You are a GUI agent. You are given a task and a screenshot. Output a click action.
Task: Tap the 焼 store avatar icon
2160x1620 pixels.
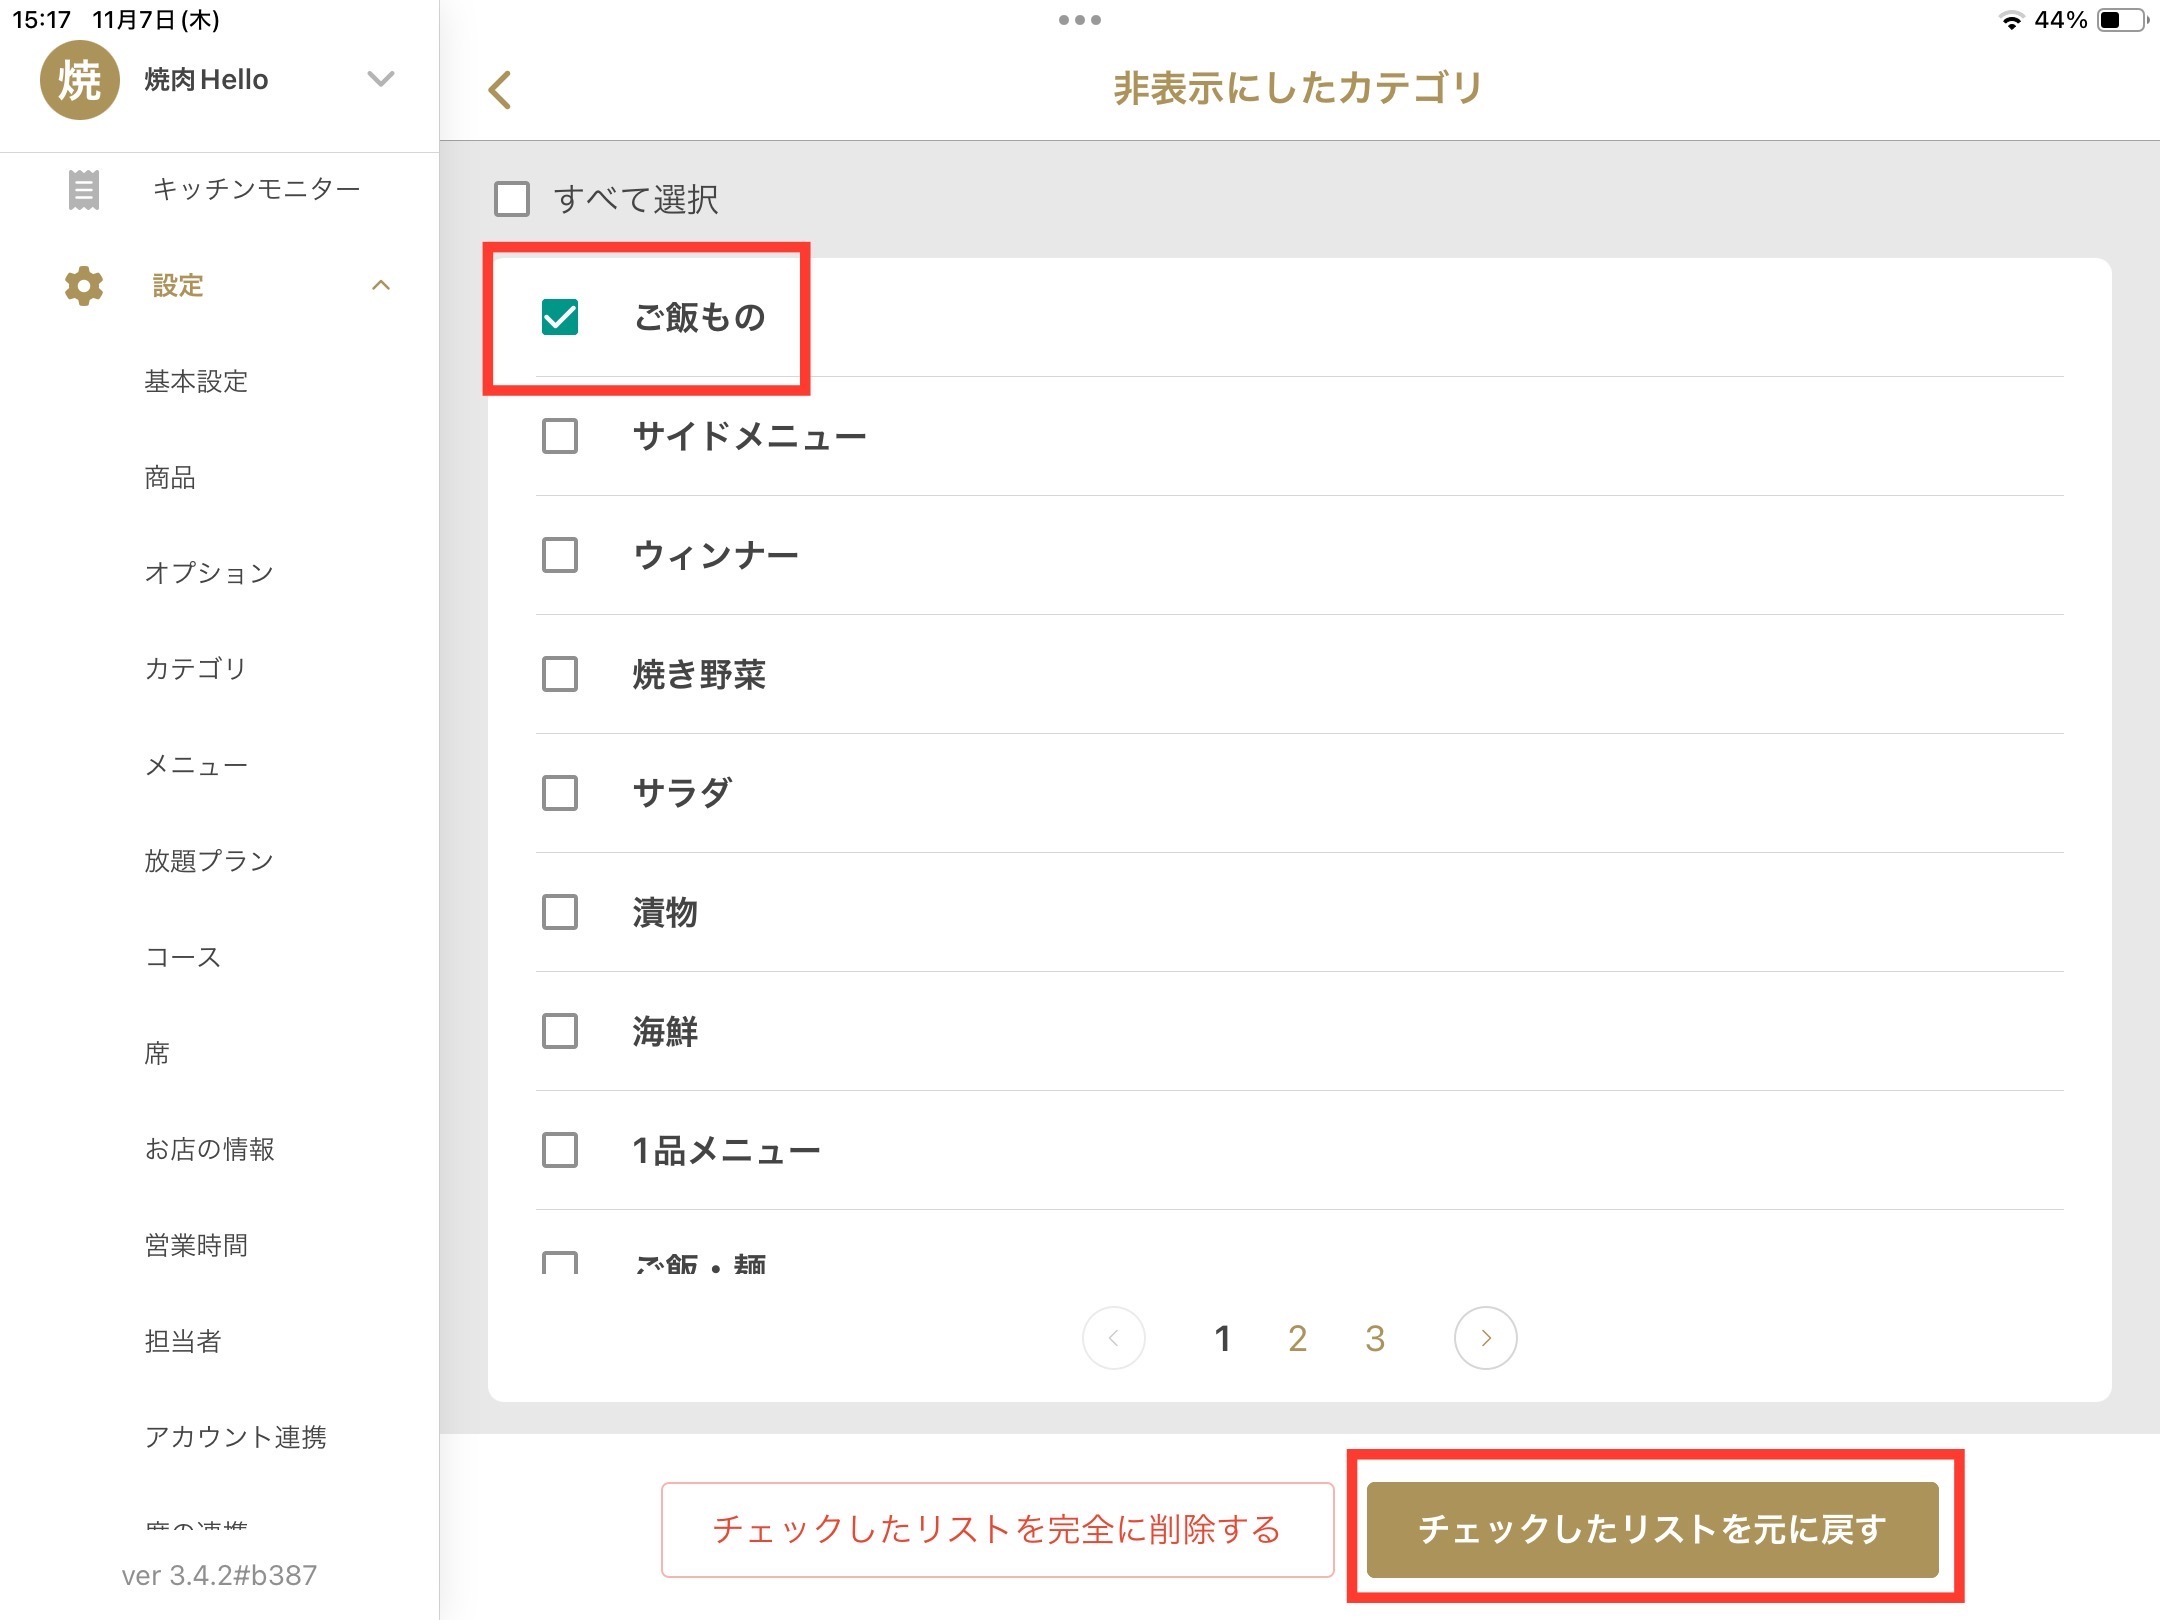click(x=79, y=80)
